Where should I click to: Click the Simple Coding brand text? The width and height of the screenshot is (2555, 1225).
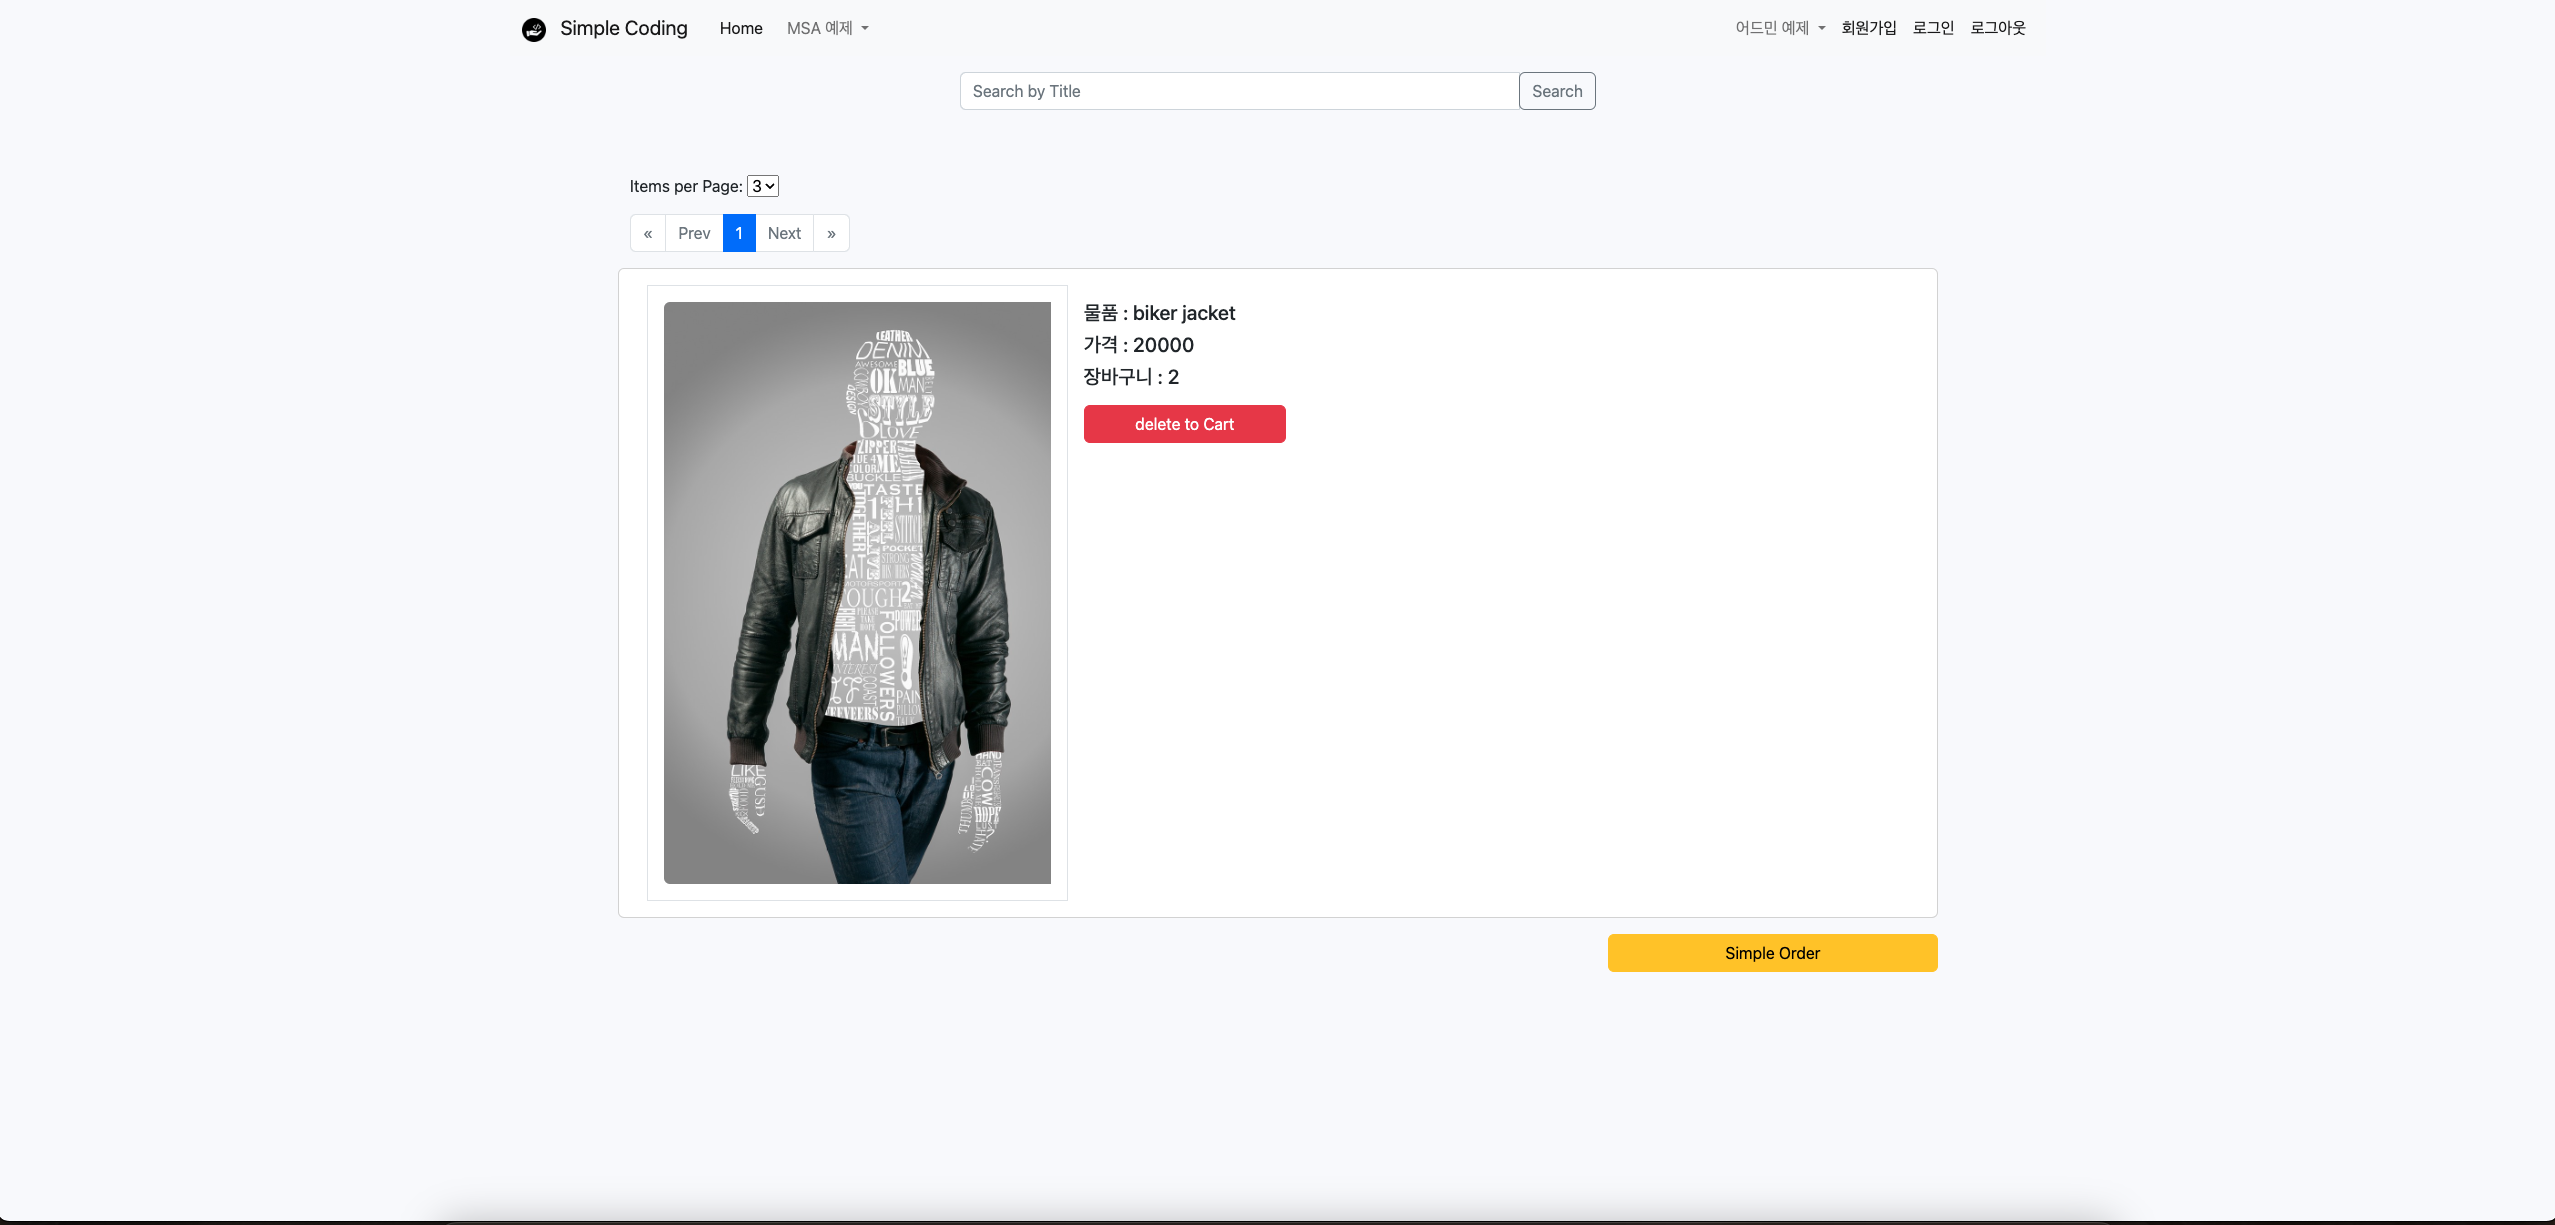(x=624, y=28)
